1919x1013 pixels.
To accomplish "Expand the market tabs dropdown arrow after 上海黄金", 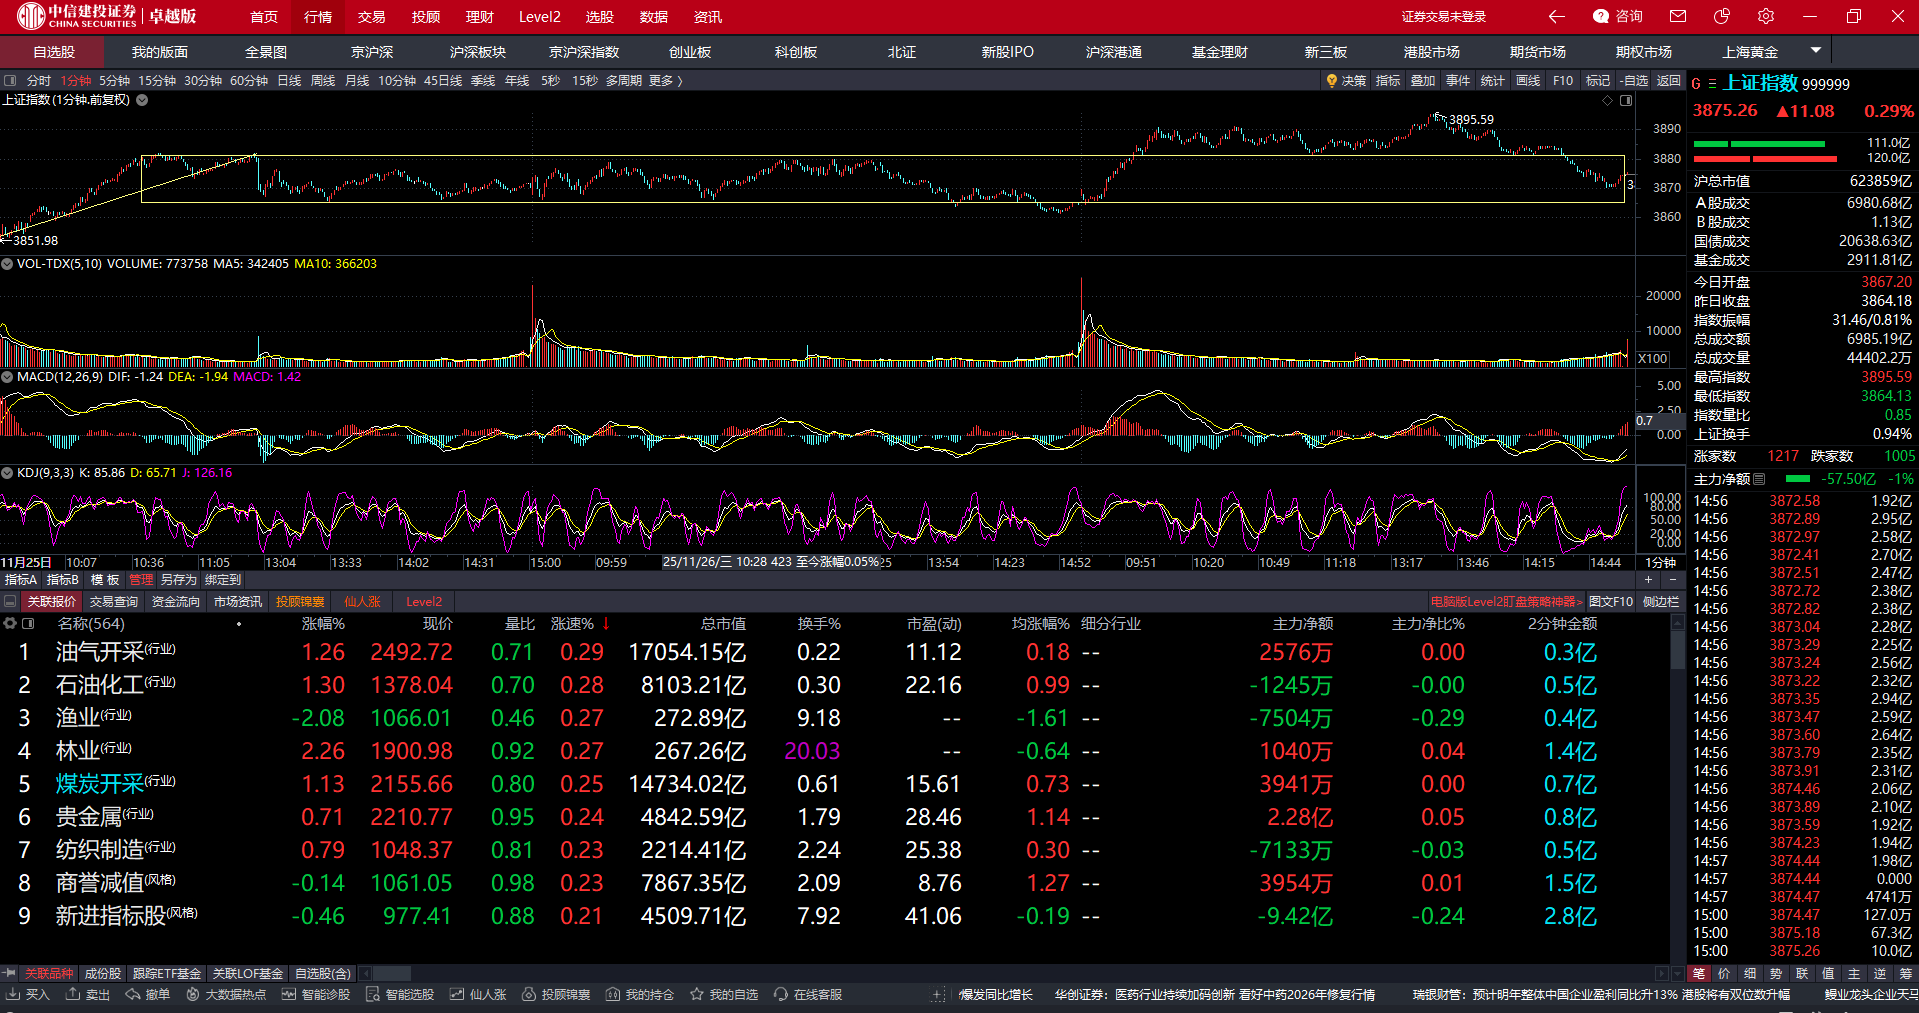I will [x=1816, y=50].
